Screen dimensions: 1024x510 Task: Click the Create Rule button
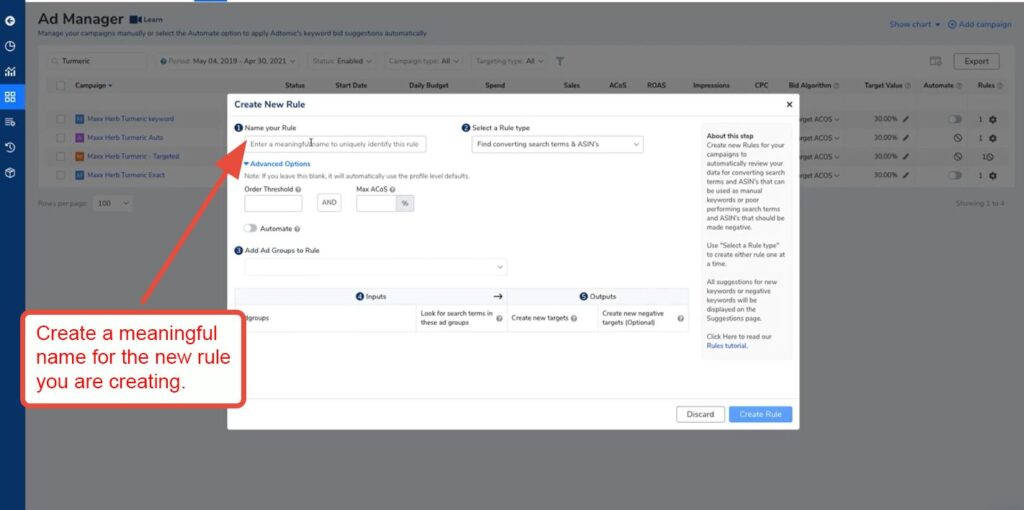(760, 414)
